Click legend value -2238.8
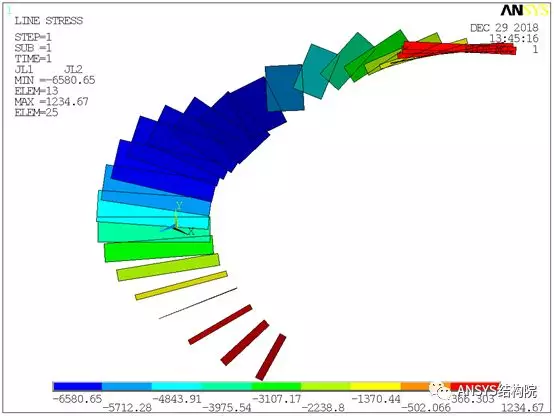This screenshot has width=554, height=416. [x=323, y=408]
